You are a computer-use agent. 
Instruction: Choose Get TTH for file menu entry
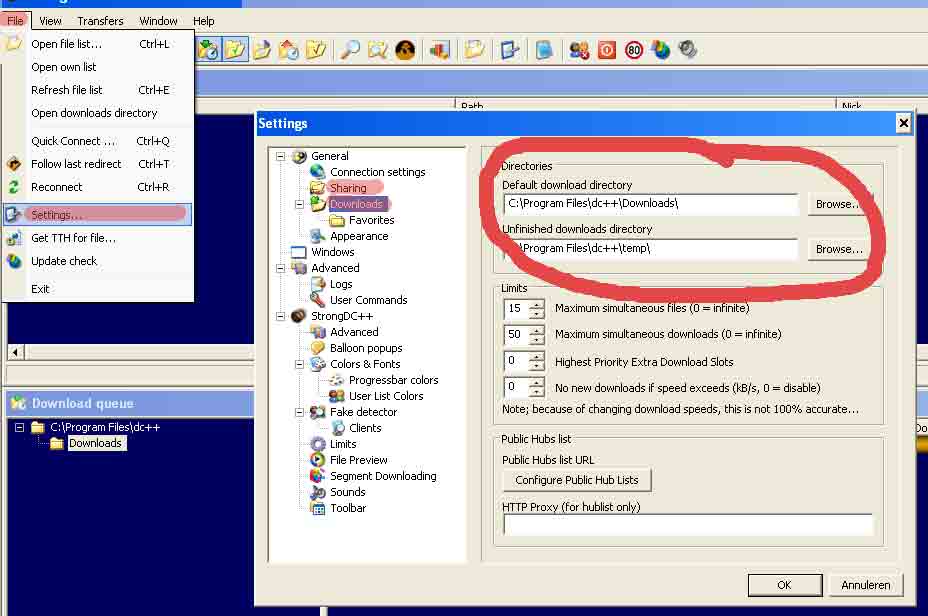pos(98,238)
